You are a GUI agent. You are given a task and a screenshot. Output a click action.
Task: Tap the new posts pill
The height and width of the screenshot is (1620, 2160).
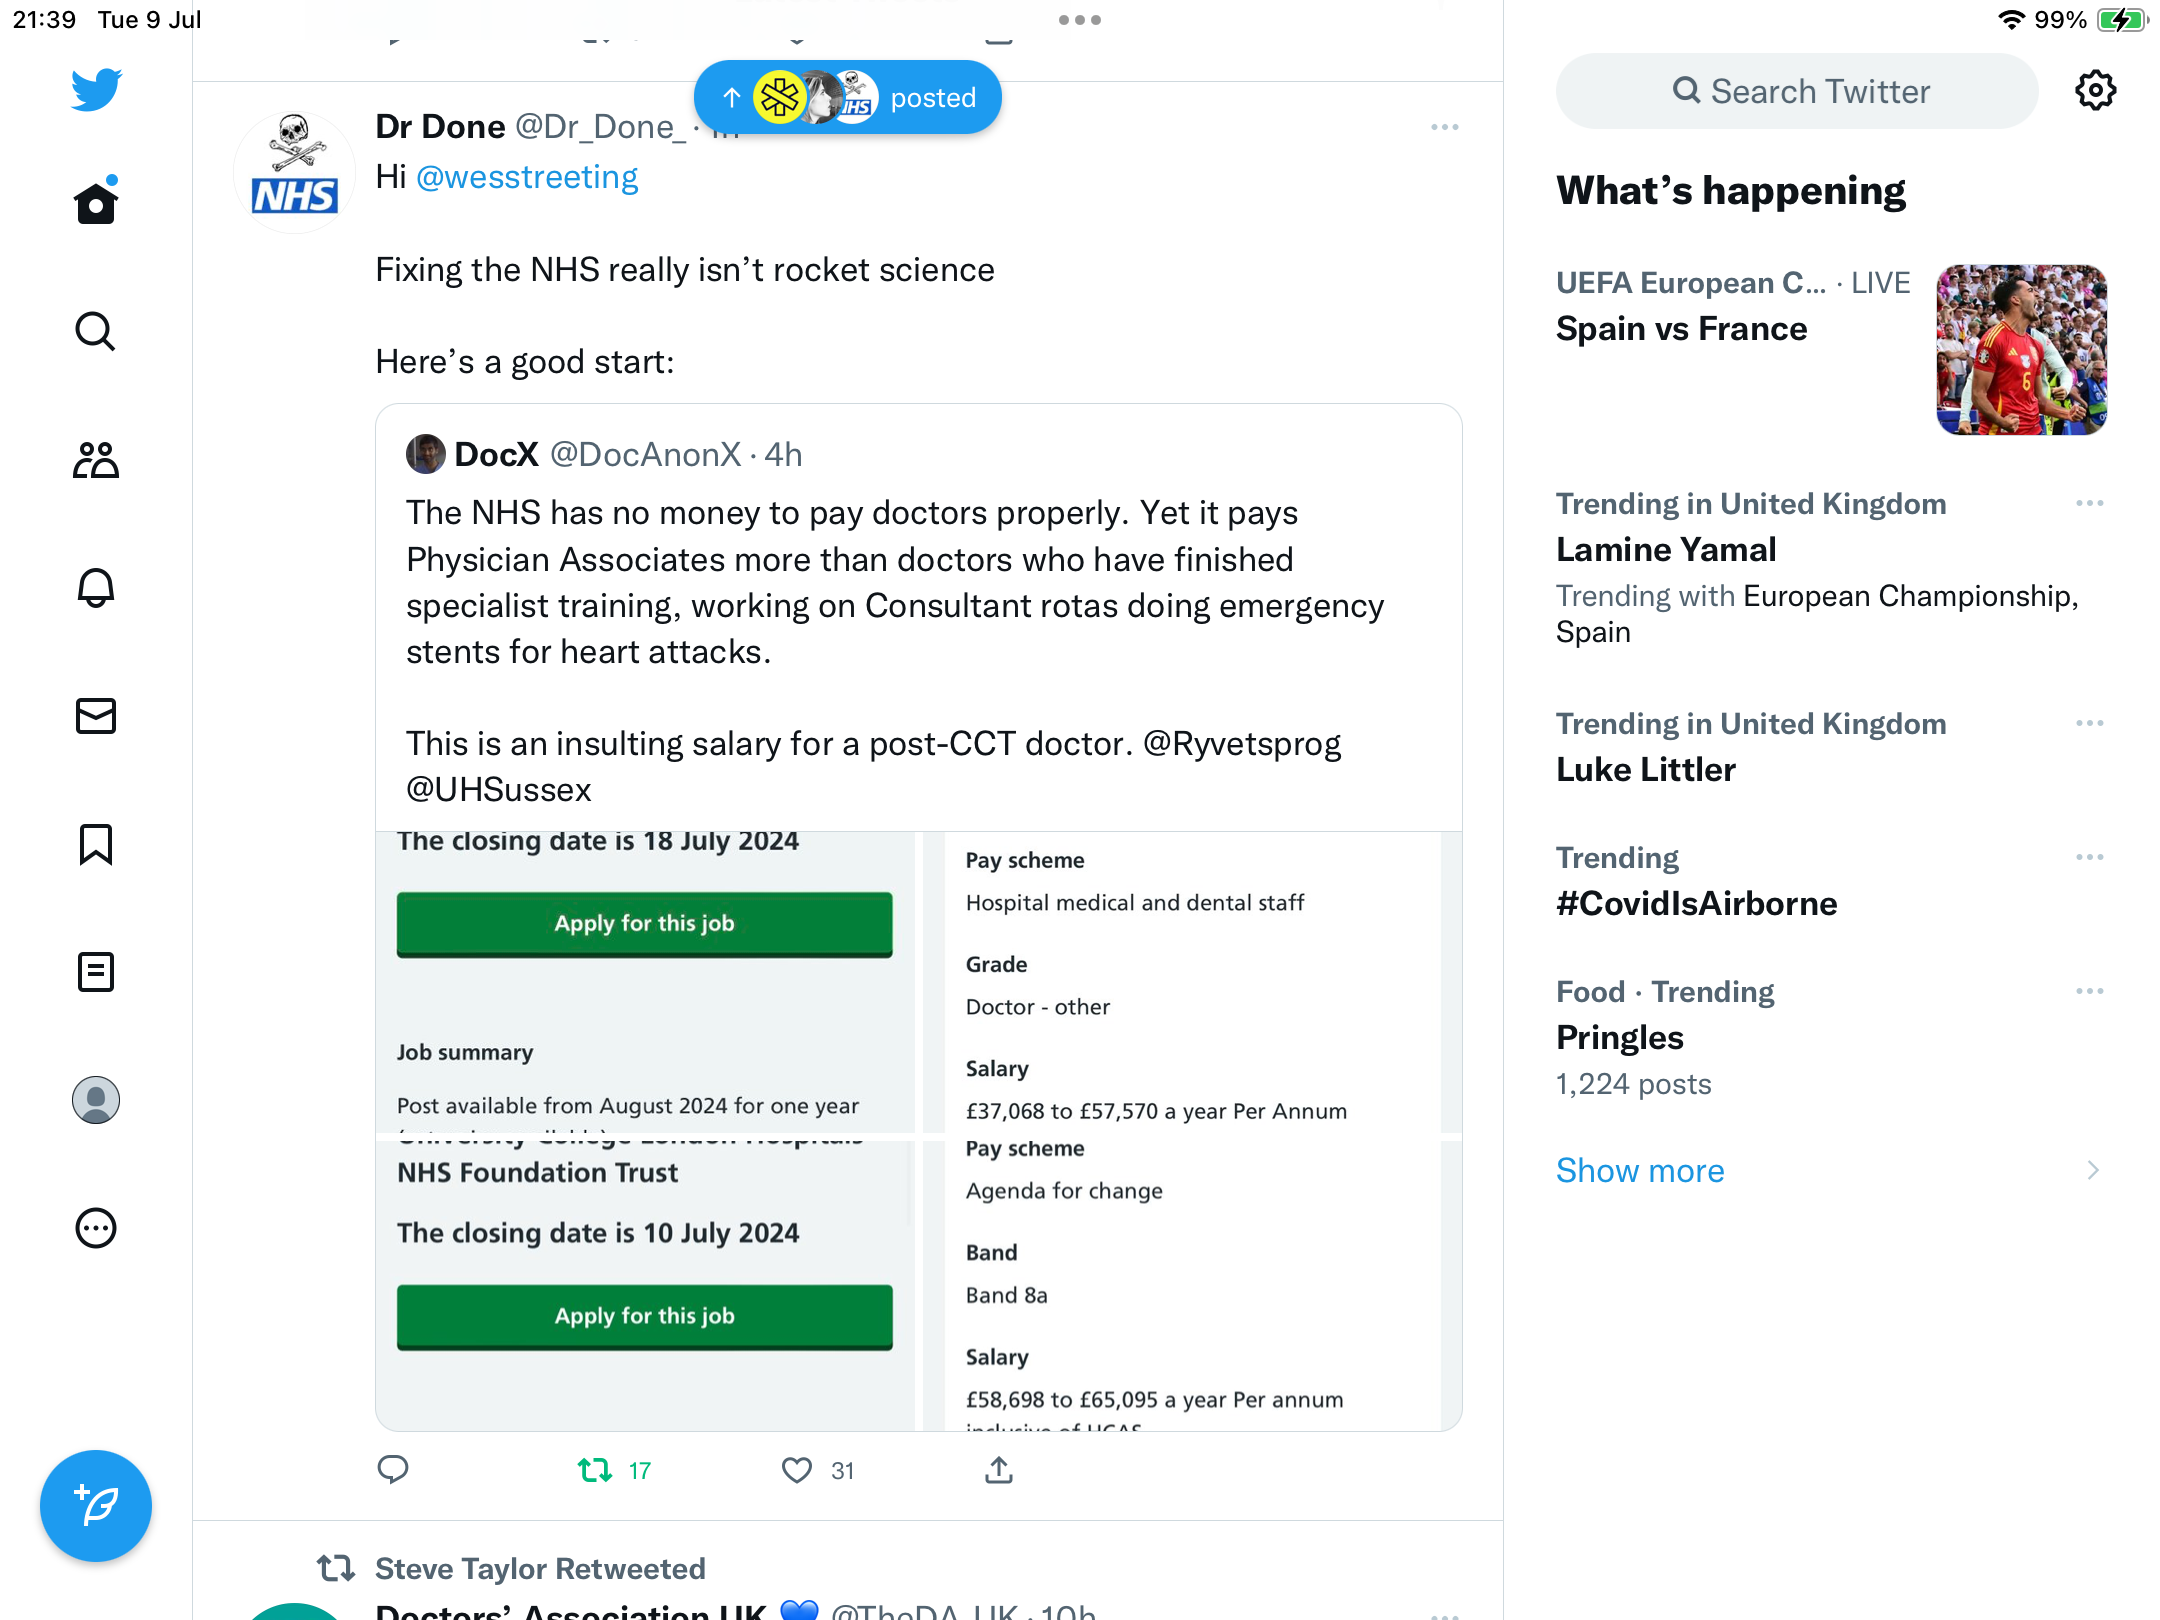(x=848, y=97)
